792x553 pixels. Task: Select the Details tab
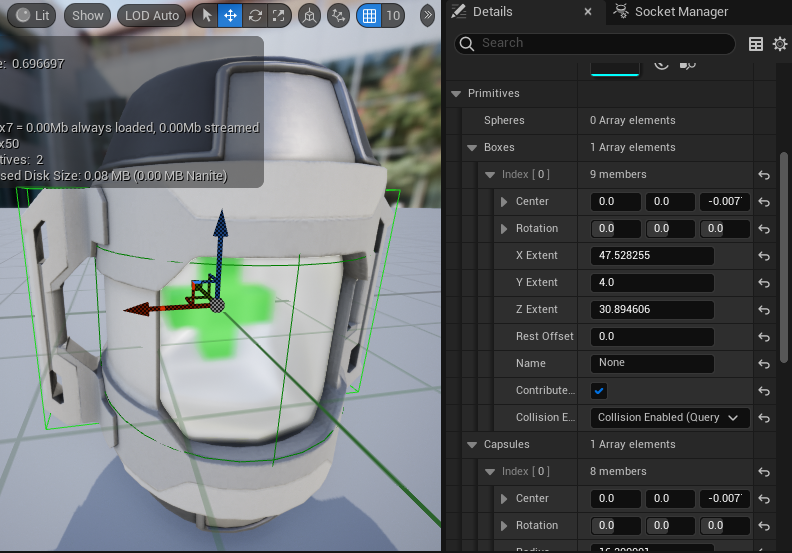pyautogui.click(x=492, y=12)
